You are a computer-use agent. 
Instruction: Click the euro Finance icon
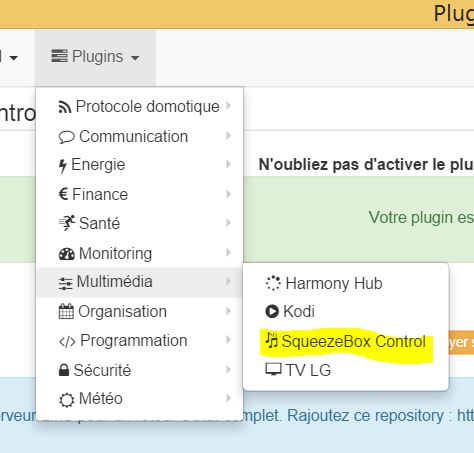pyautogui.click(x=63, y=194)
